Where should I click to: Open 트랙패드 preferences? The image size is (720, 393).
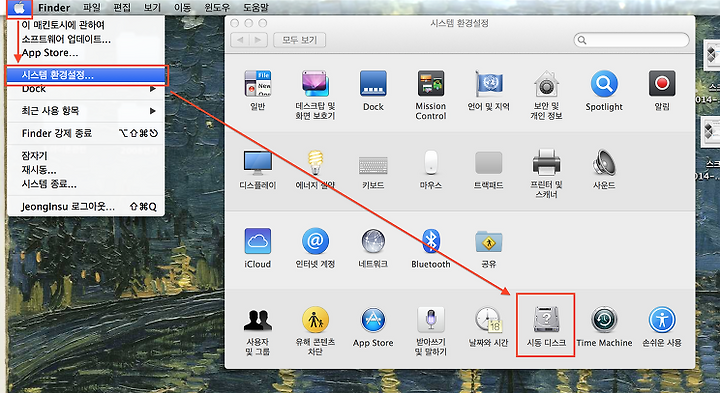[x=489, y=169]
